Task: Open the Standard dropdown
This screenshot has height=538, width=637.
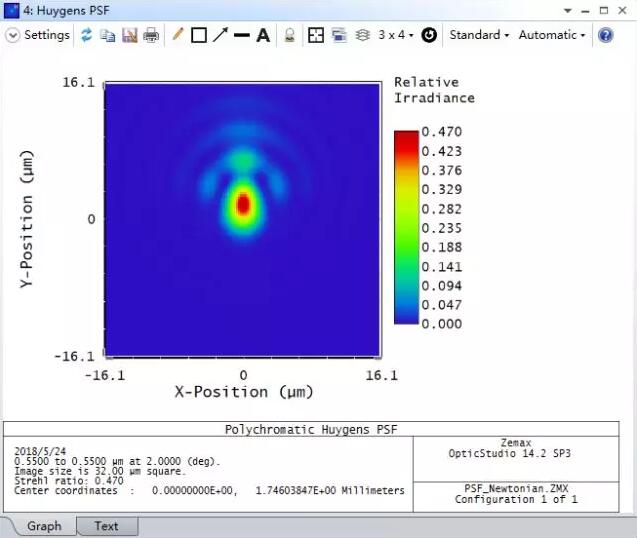Action: [479, 35]
